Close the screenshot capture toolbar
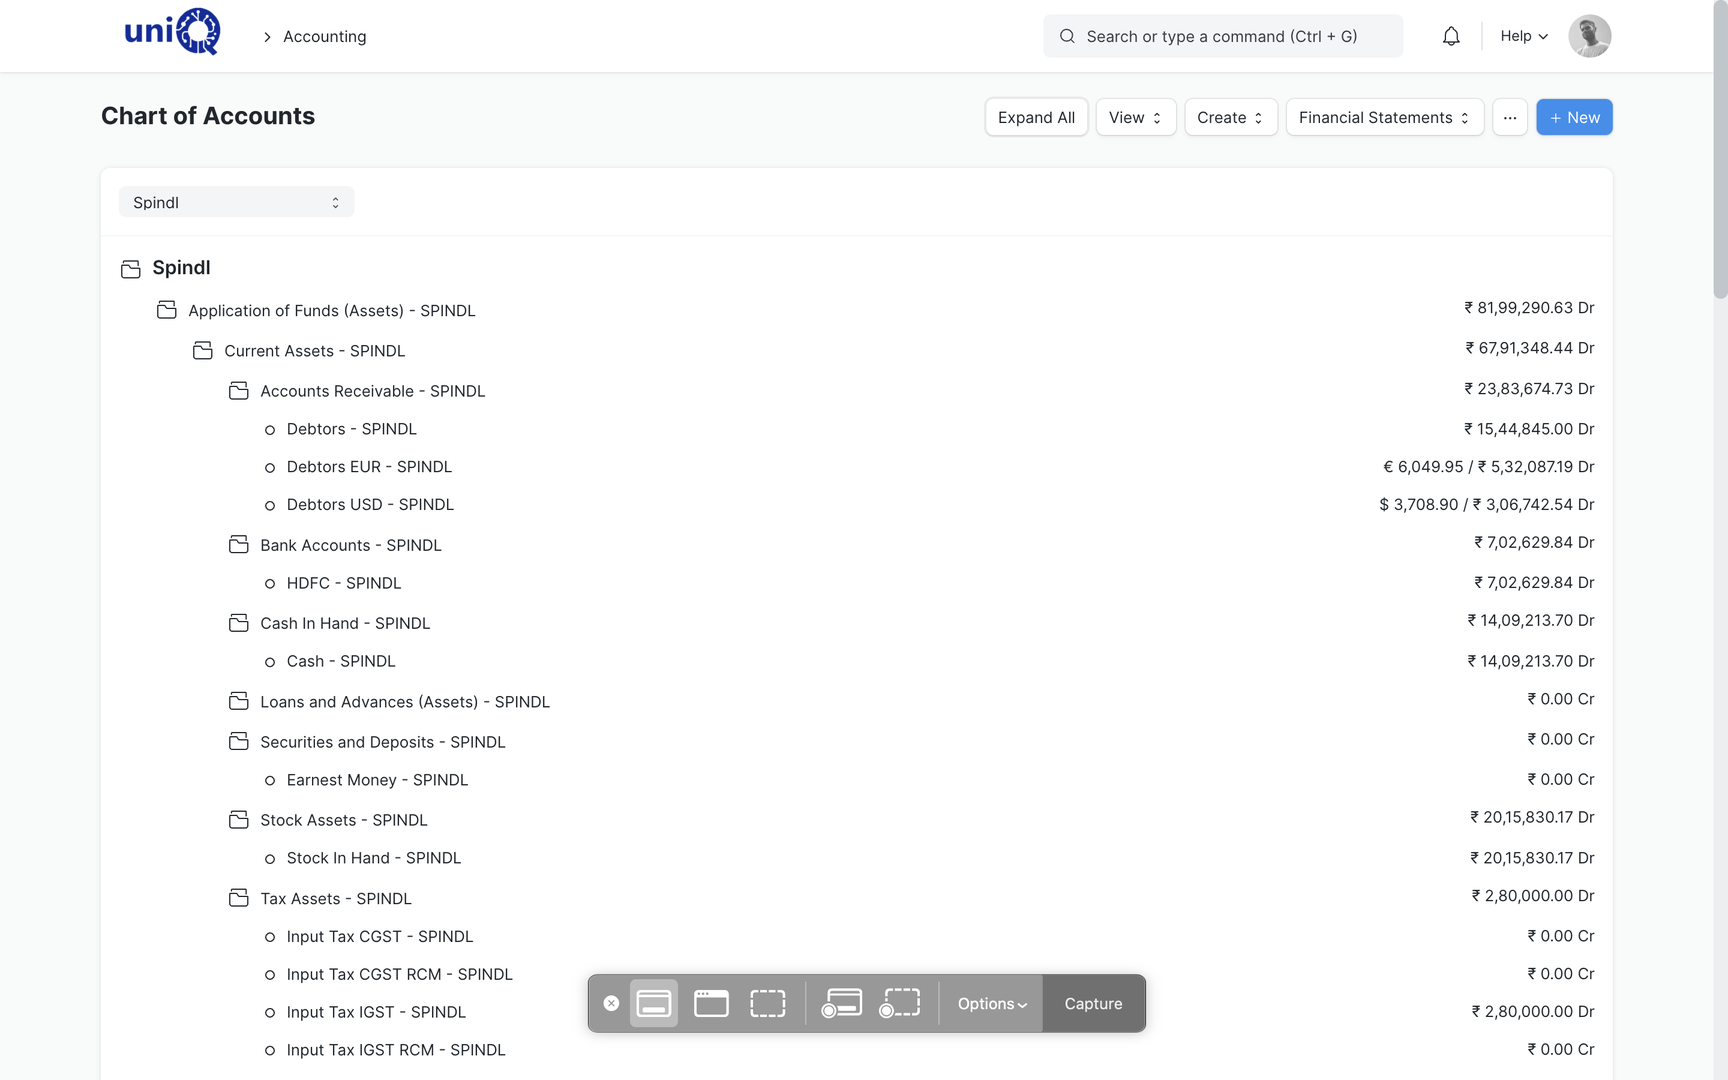 (611, 1003)
